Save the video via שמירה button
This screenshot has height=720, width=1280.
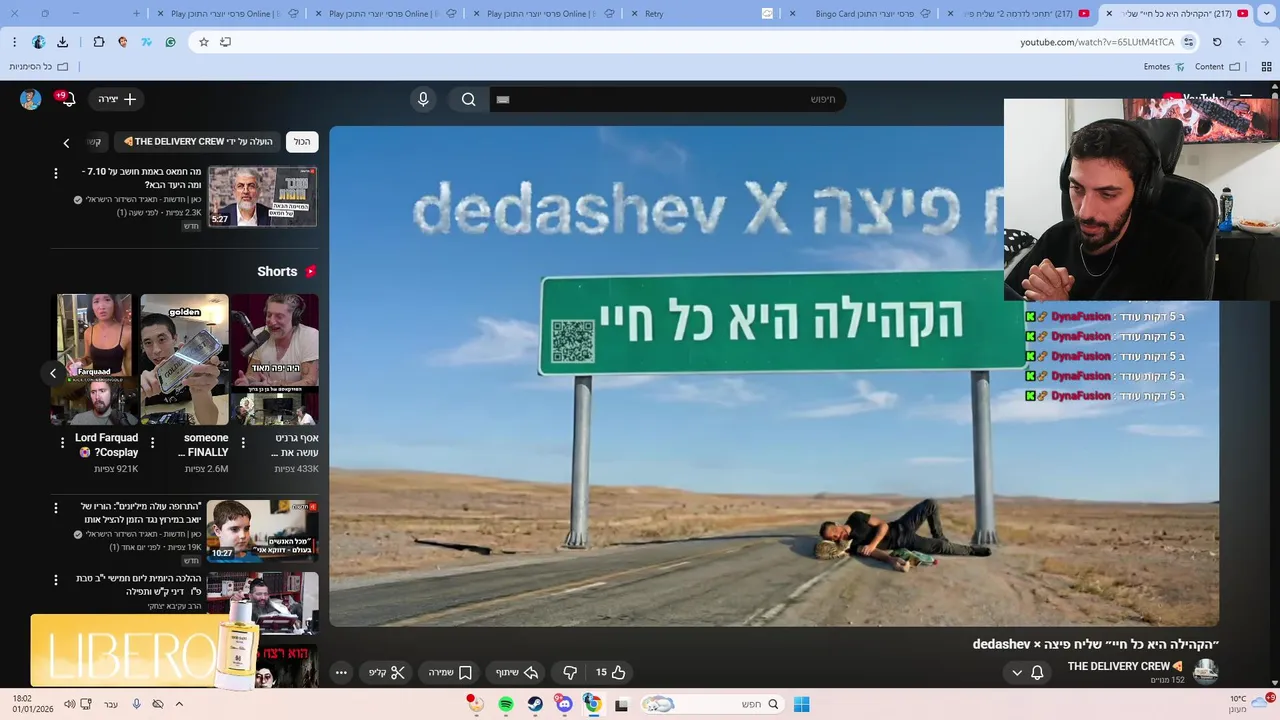point(450,672)
